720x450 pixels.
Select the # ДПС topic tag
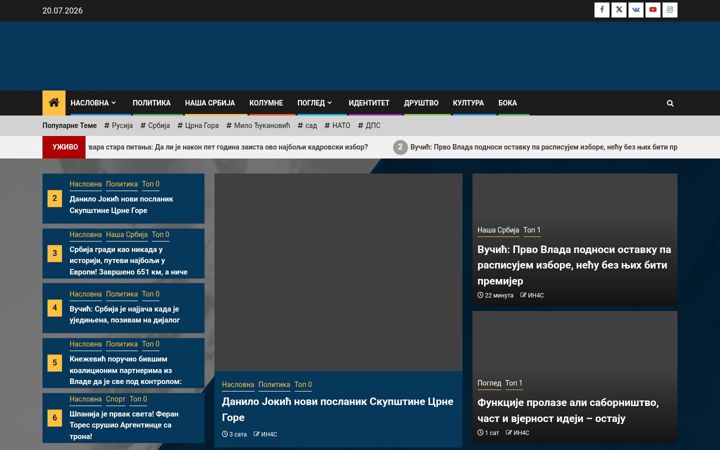pyautogui.click(x=369, y=125)
